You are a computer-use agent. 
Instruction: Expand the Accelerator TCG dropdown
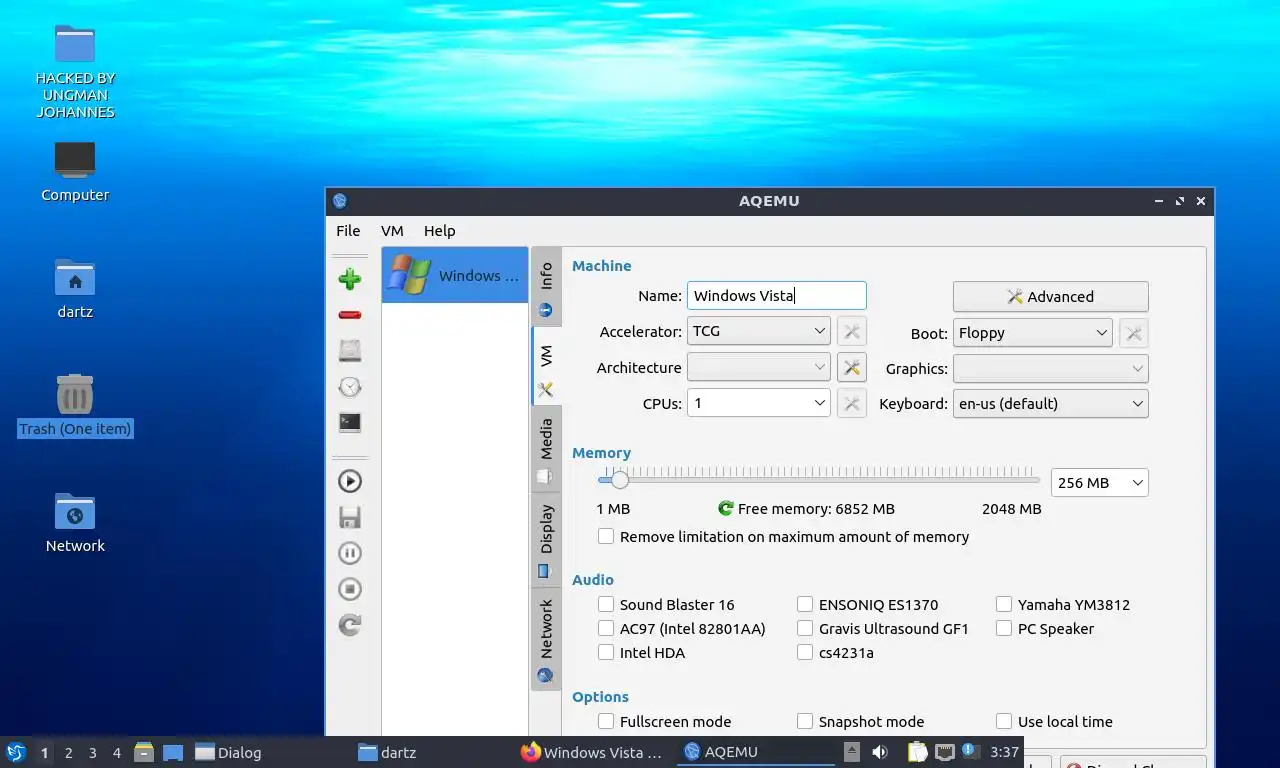pos(759,331)
